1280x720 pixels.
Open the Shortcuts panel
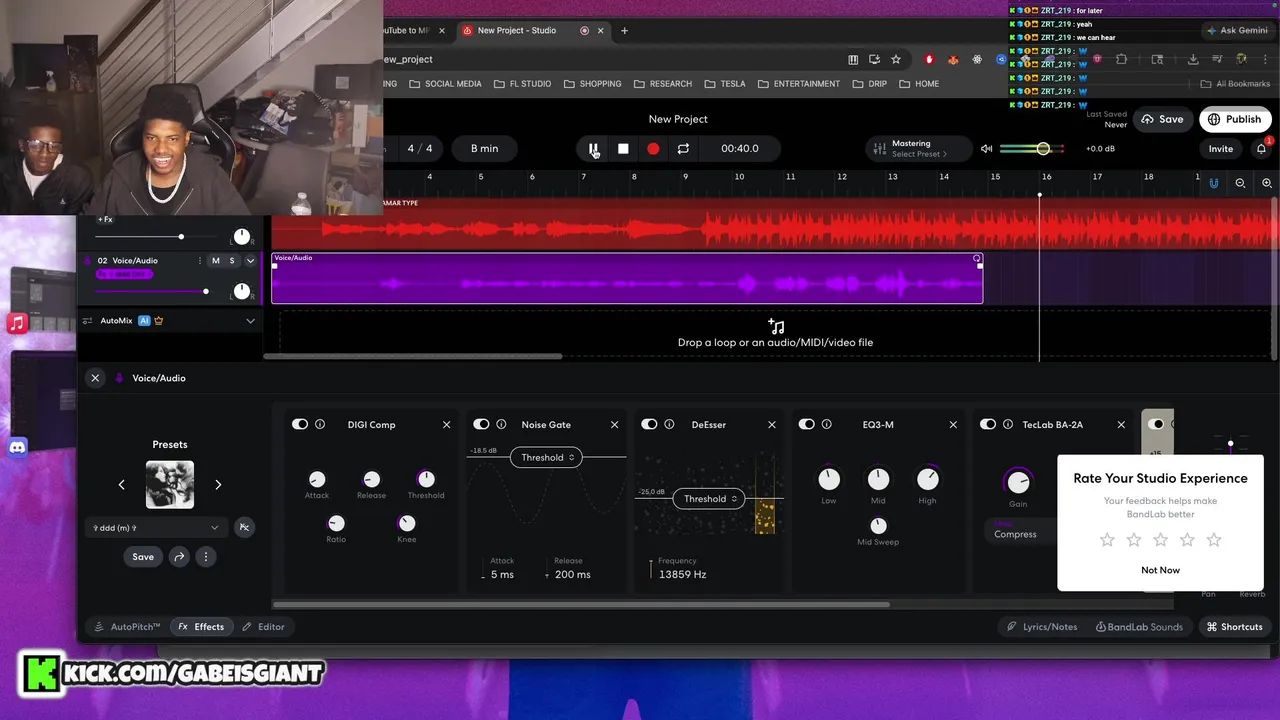point(1234,627)
